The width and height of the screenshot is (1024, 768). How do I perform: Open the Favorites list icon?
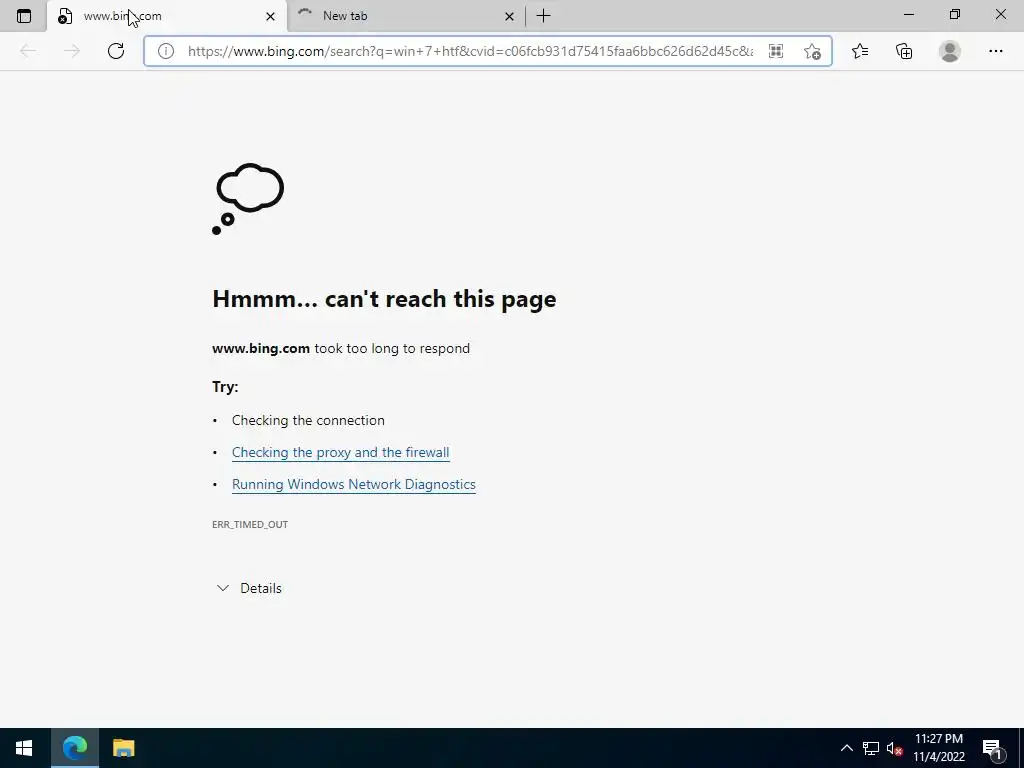tap(860, 51)
